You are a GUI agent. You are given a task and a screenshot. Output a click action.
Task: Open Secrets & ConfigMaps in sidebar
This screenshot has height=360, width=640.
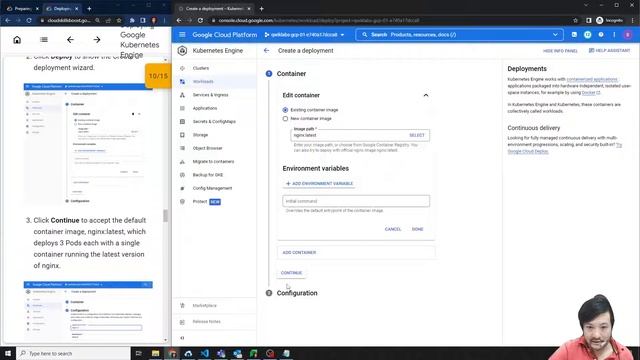pyautogui.click(x=214, y=122)
